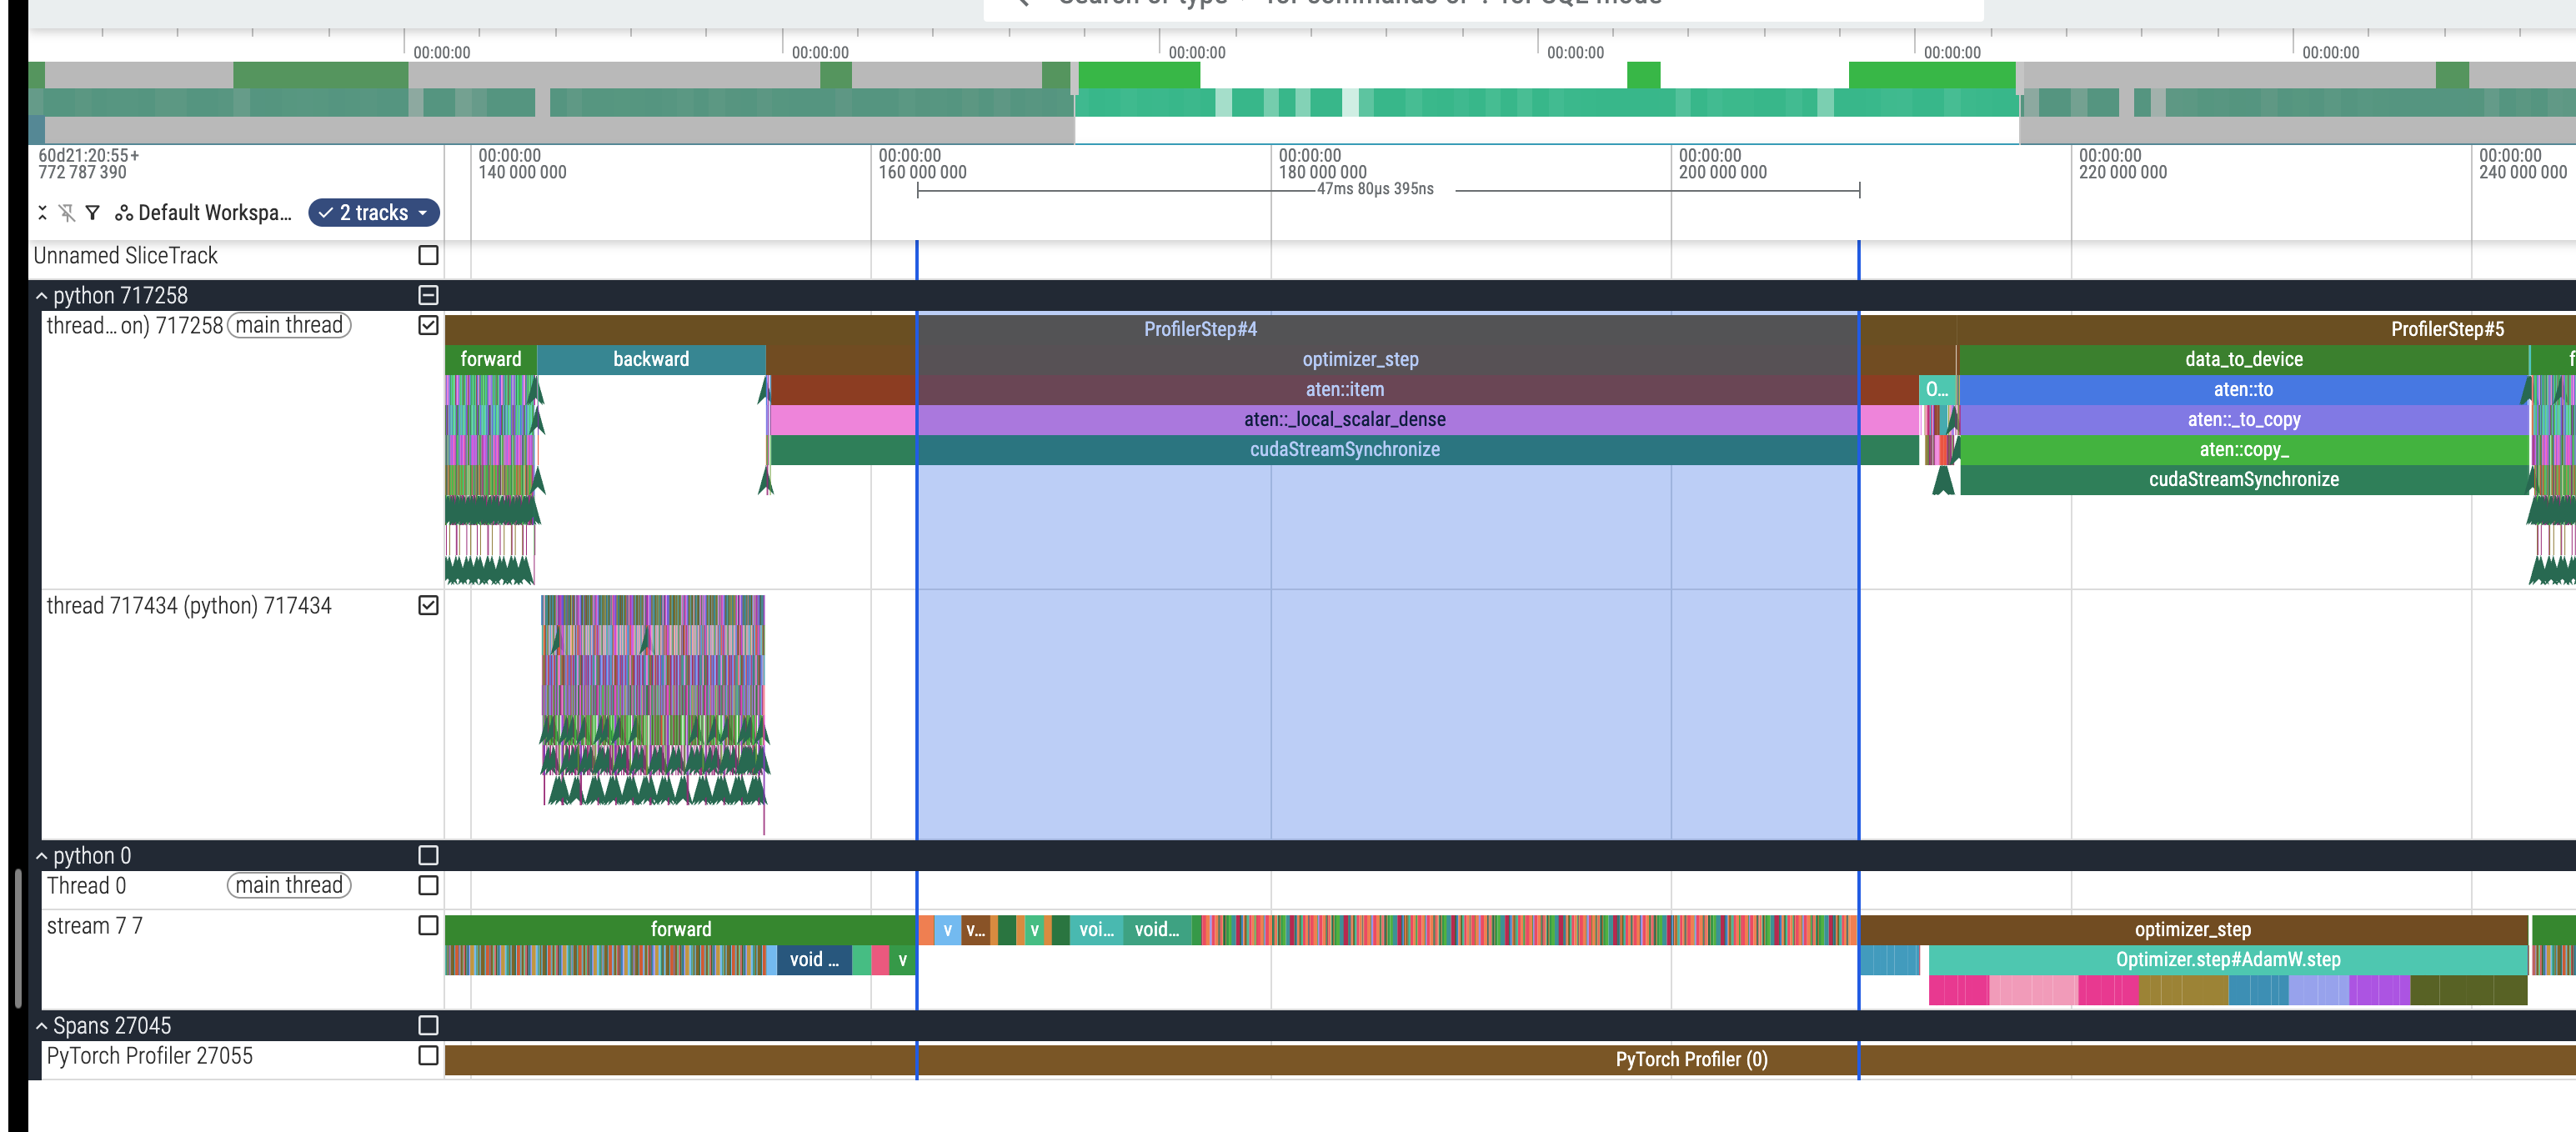2576x1132 pixels.
Task: Check the PyTorch Profiler 27055 checkbox
Action: tap(428, 1055)
